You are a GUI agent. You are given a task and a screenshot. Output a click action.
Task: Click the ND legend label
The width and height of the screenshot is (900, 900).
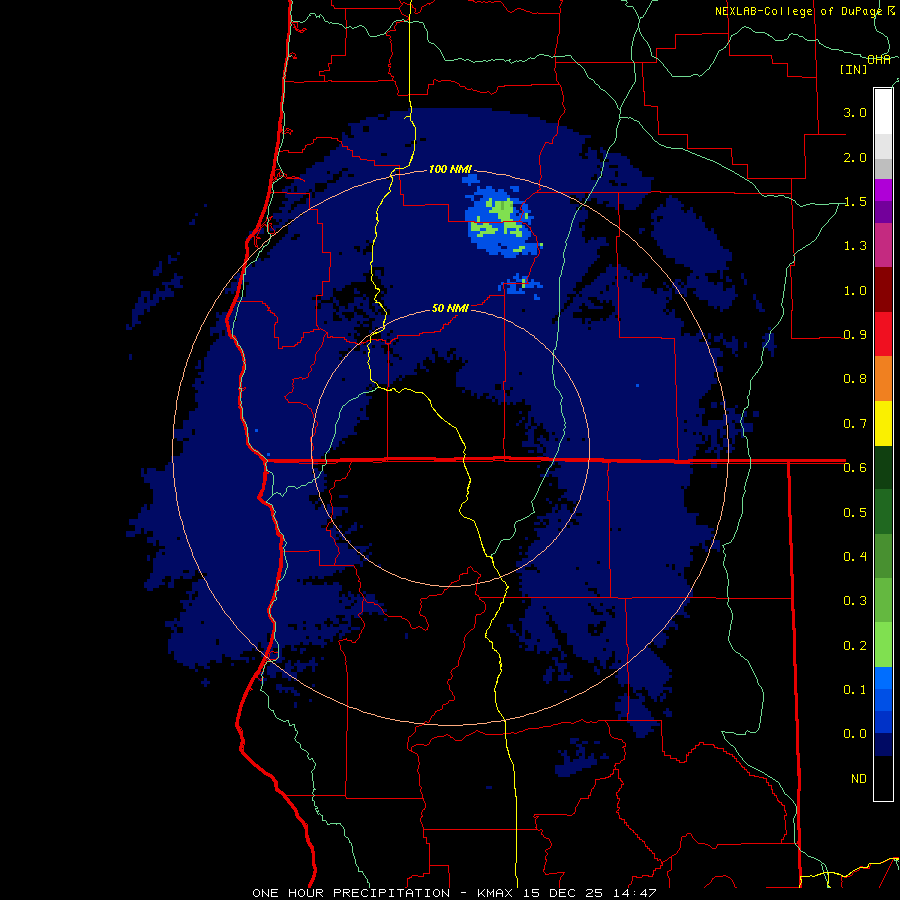pos(859,778)
